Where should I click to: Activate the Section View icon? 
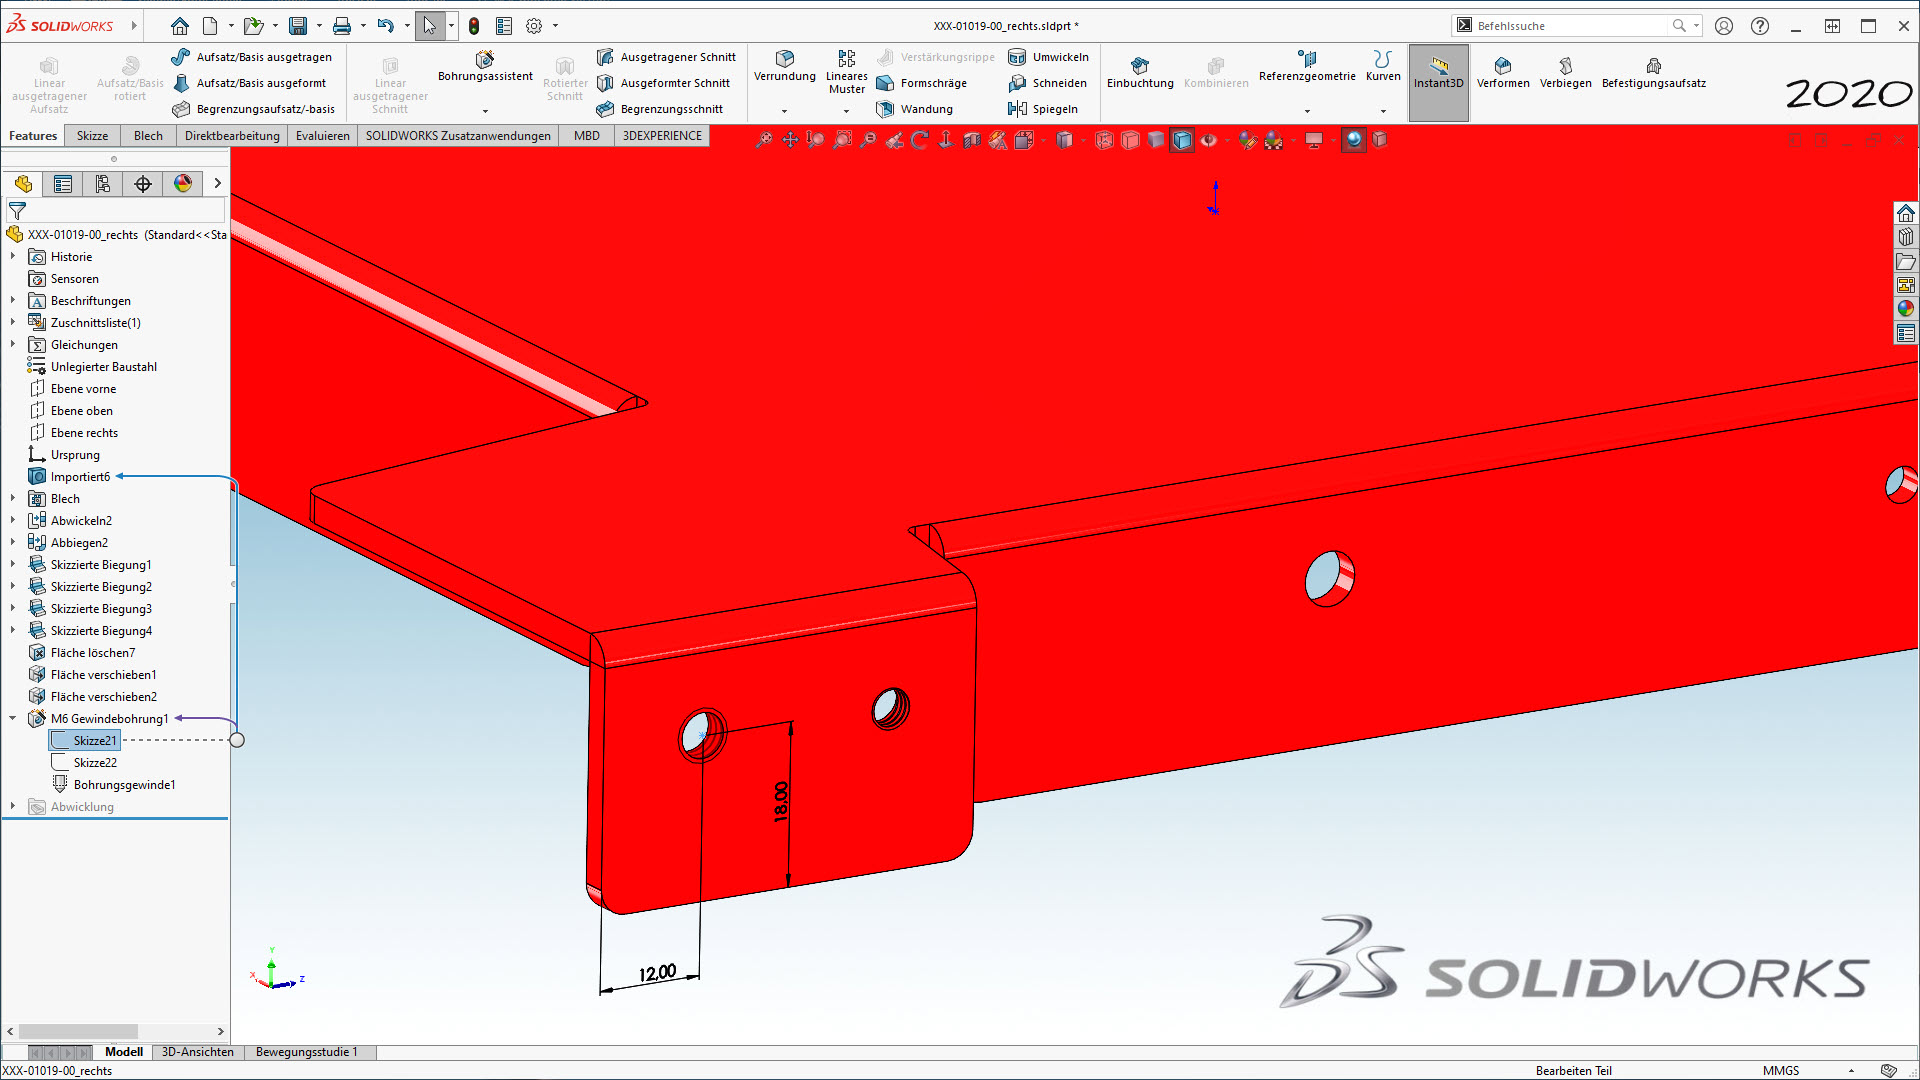[972, 140]
